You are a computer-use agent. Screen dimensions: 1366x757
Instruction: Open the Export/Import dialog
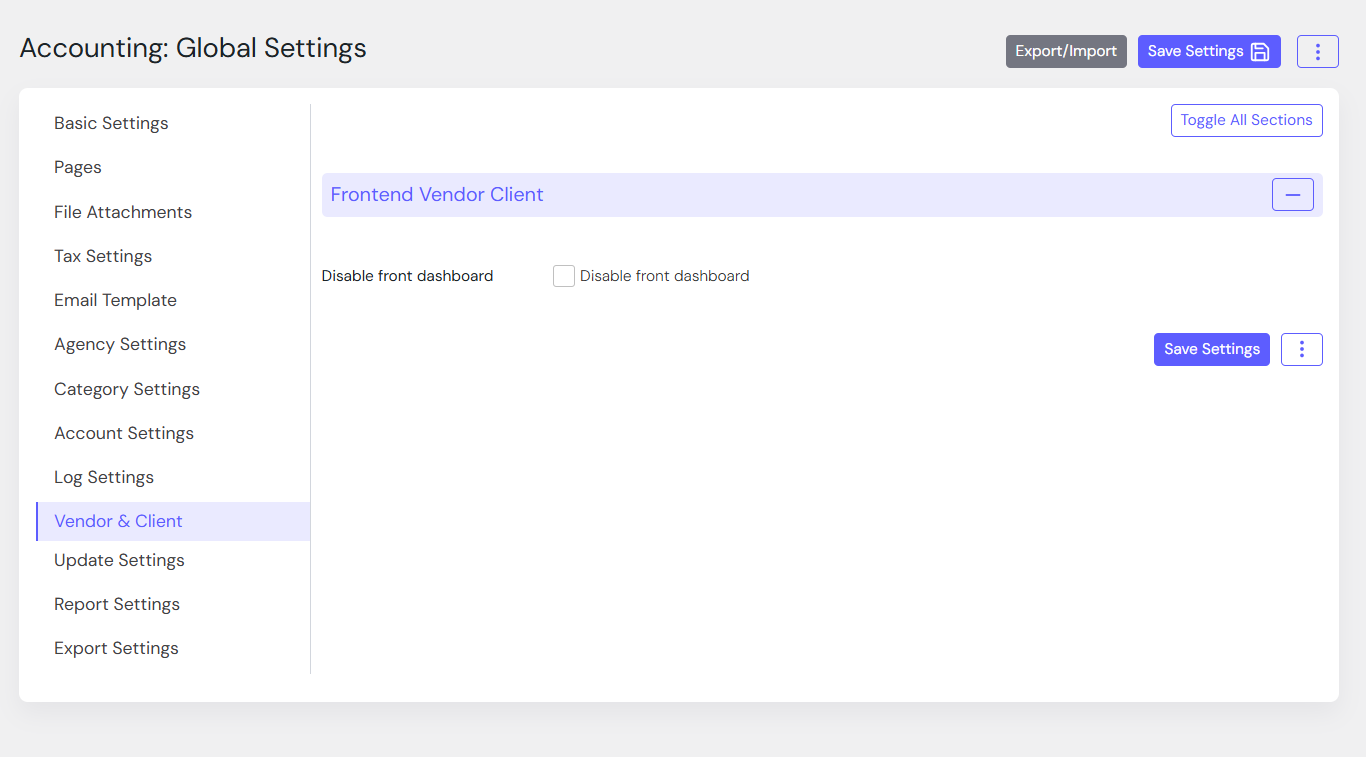1066,52
